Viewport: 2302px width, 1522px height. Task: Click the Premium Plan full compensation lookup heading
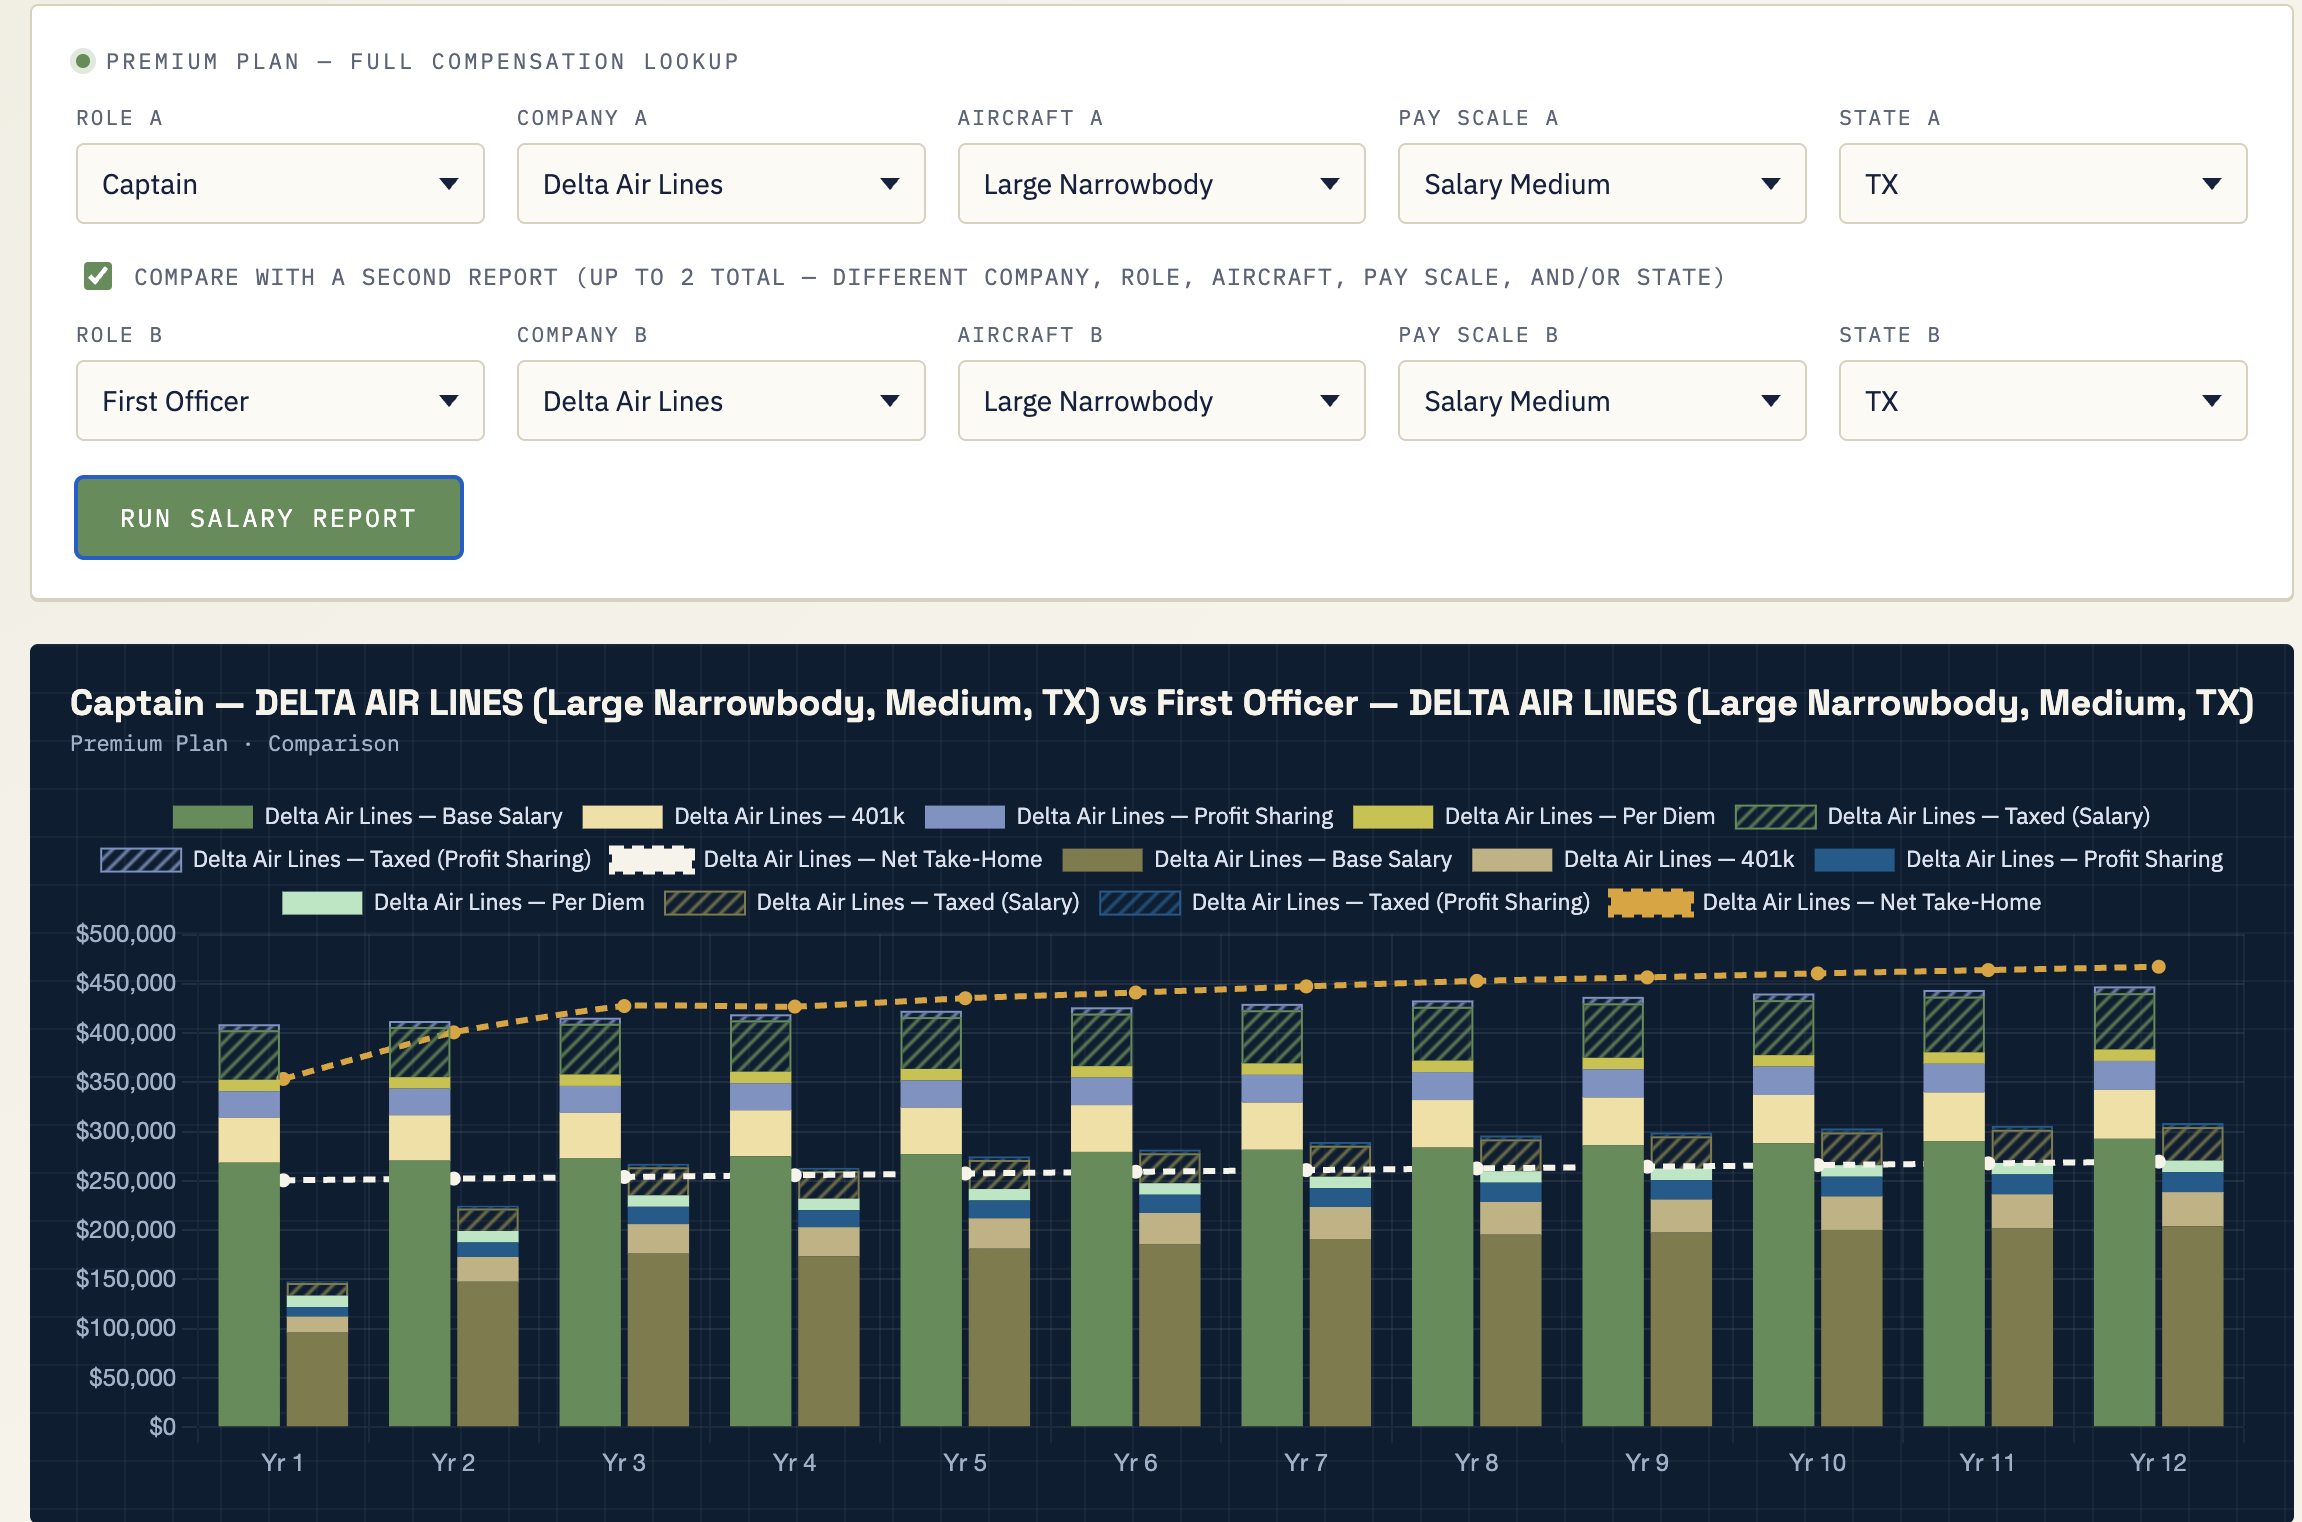coord(422,61)
